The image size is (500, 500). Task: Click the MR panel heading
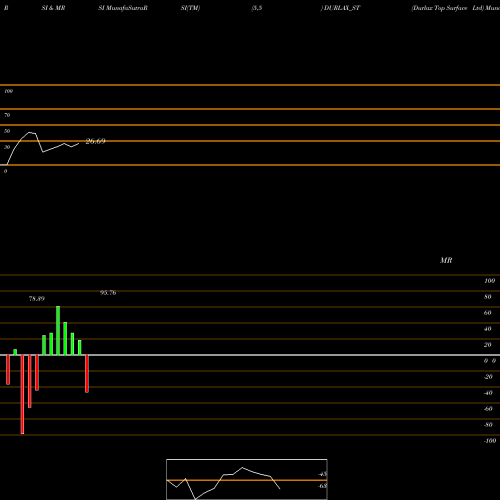click(446, 260)
